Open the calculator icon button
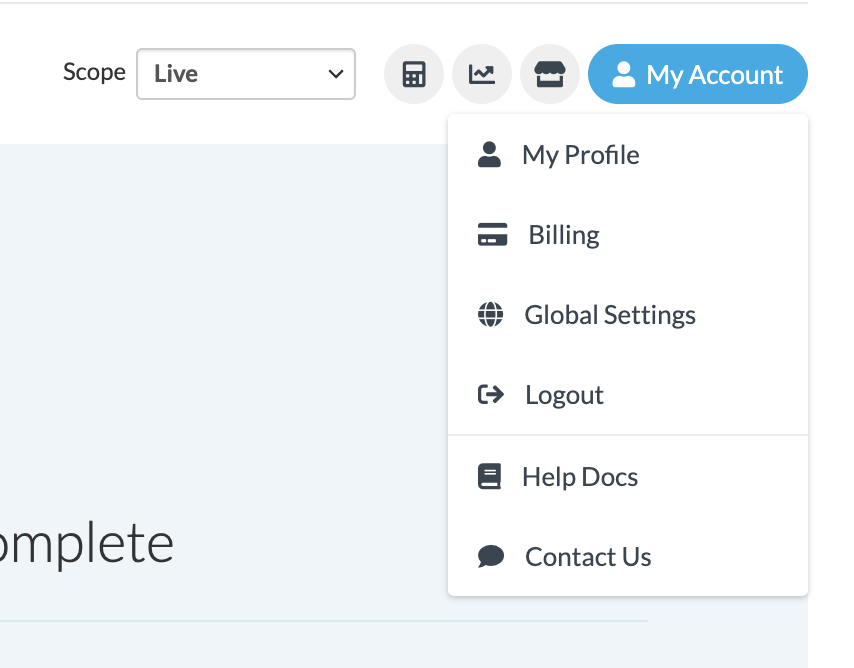 414,75
